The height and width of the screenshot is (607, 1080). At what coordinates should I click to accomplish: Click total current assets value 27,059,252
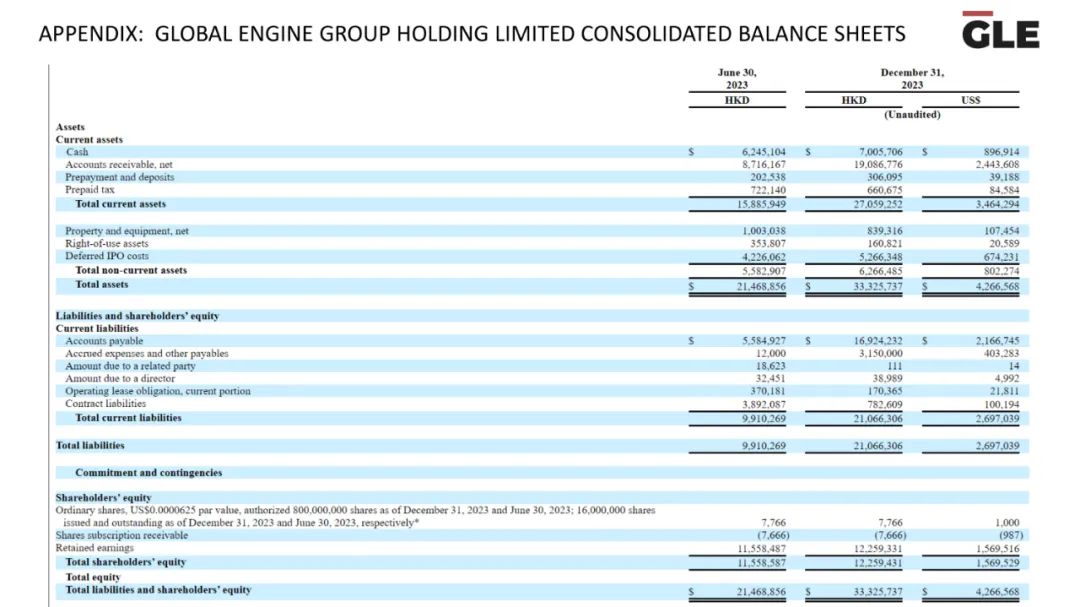coord(878,204)
